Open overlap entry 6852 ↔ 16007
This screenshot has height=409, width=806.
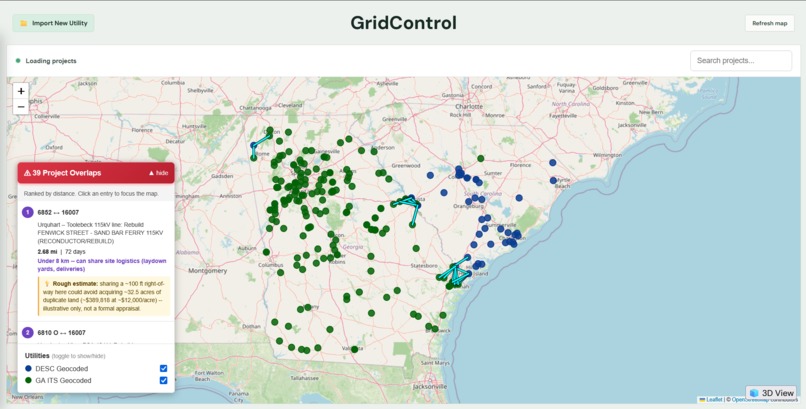96,261
